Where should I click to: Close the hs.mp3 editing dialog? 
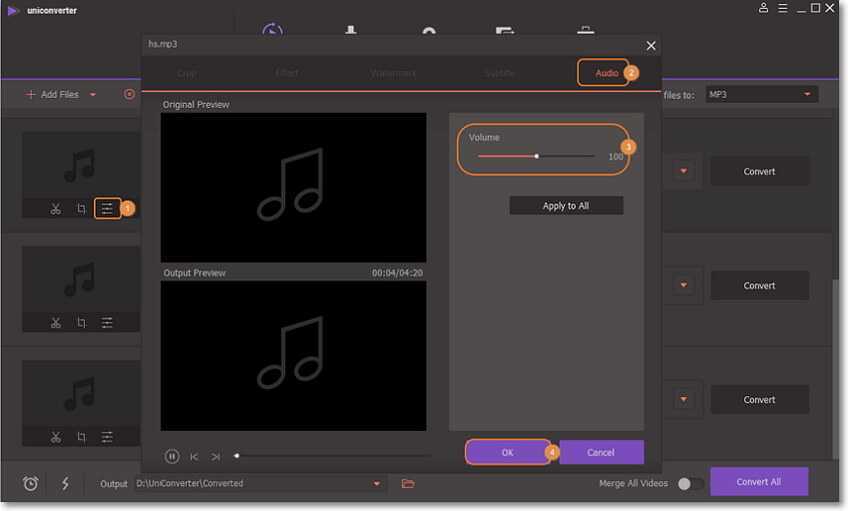coord(651,46)
